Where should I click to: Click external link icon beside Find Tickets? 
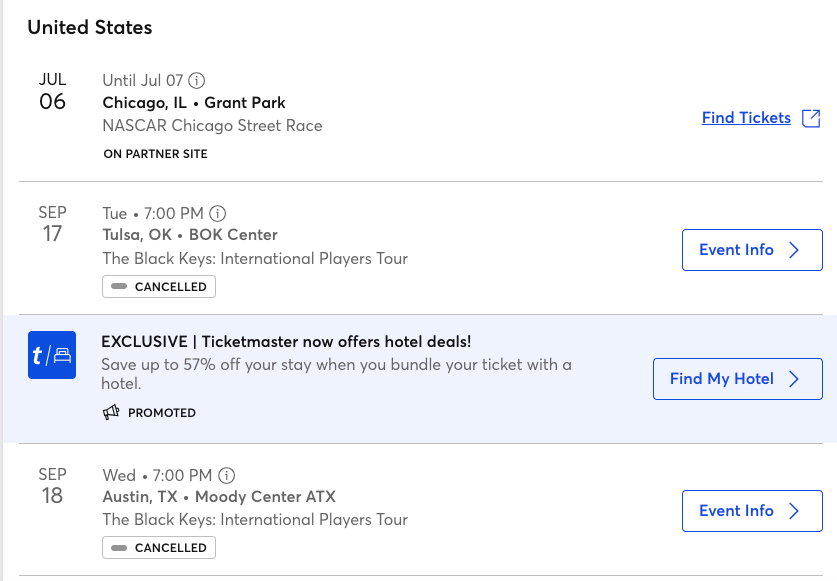coord(811,118)
